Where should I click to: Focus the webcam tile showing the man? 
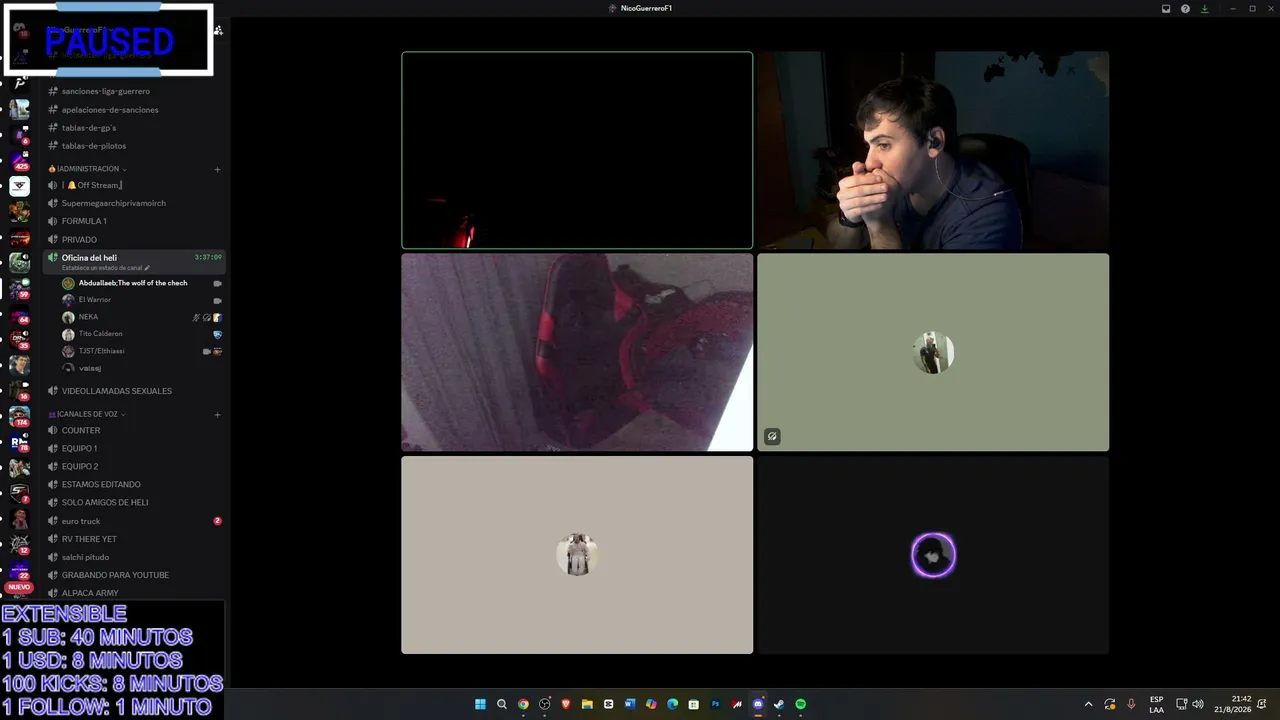[x=933, y=150]
